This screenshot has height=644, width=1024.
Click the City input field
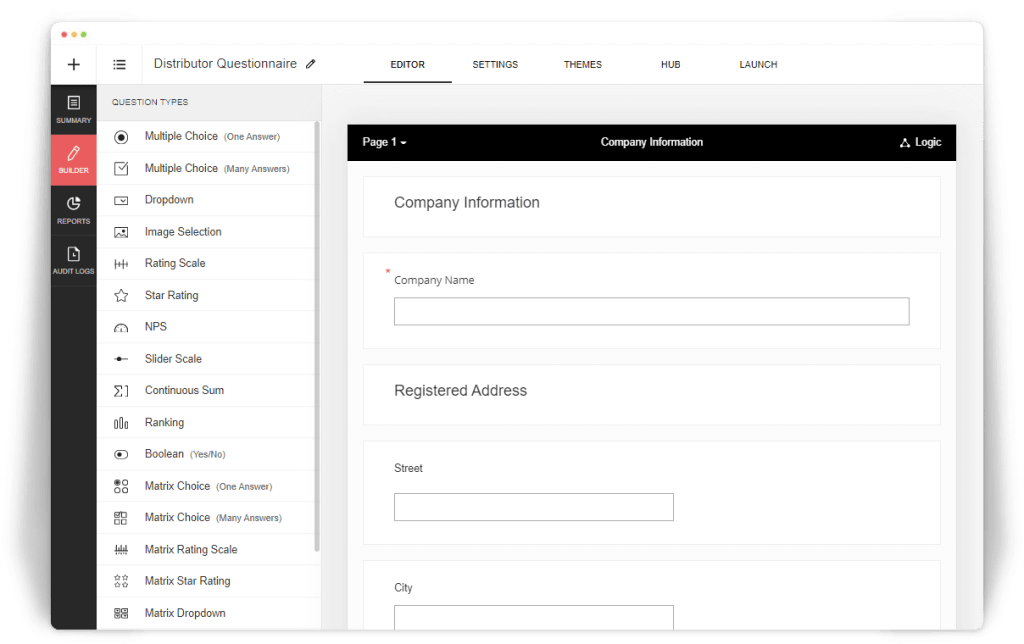(534, 617)
